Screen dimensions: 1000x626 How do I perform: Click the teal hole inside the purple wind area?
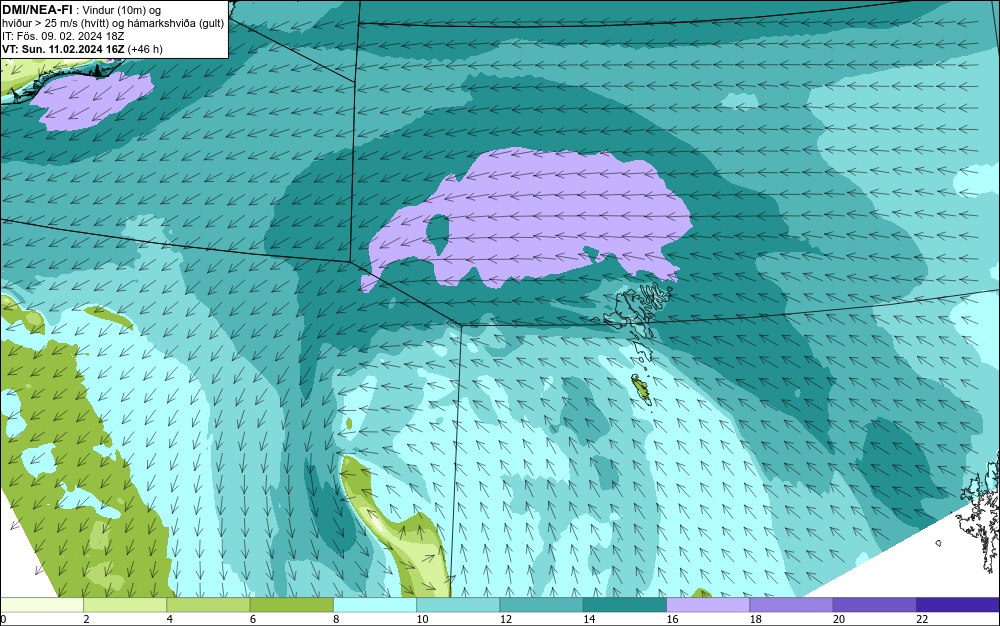coord(438,234)
